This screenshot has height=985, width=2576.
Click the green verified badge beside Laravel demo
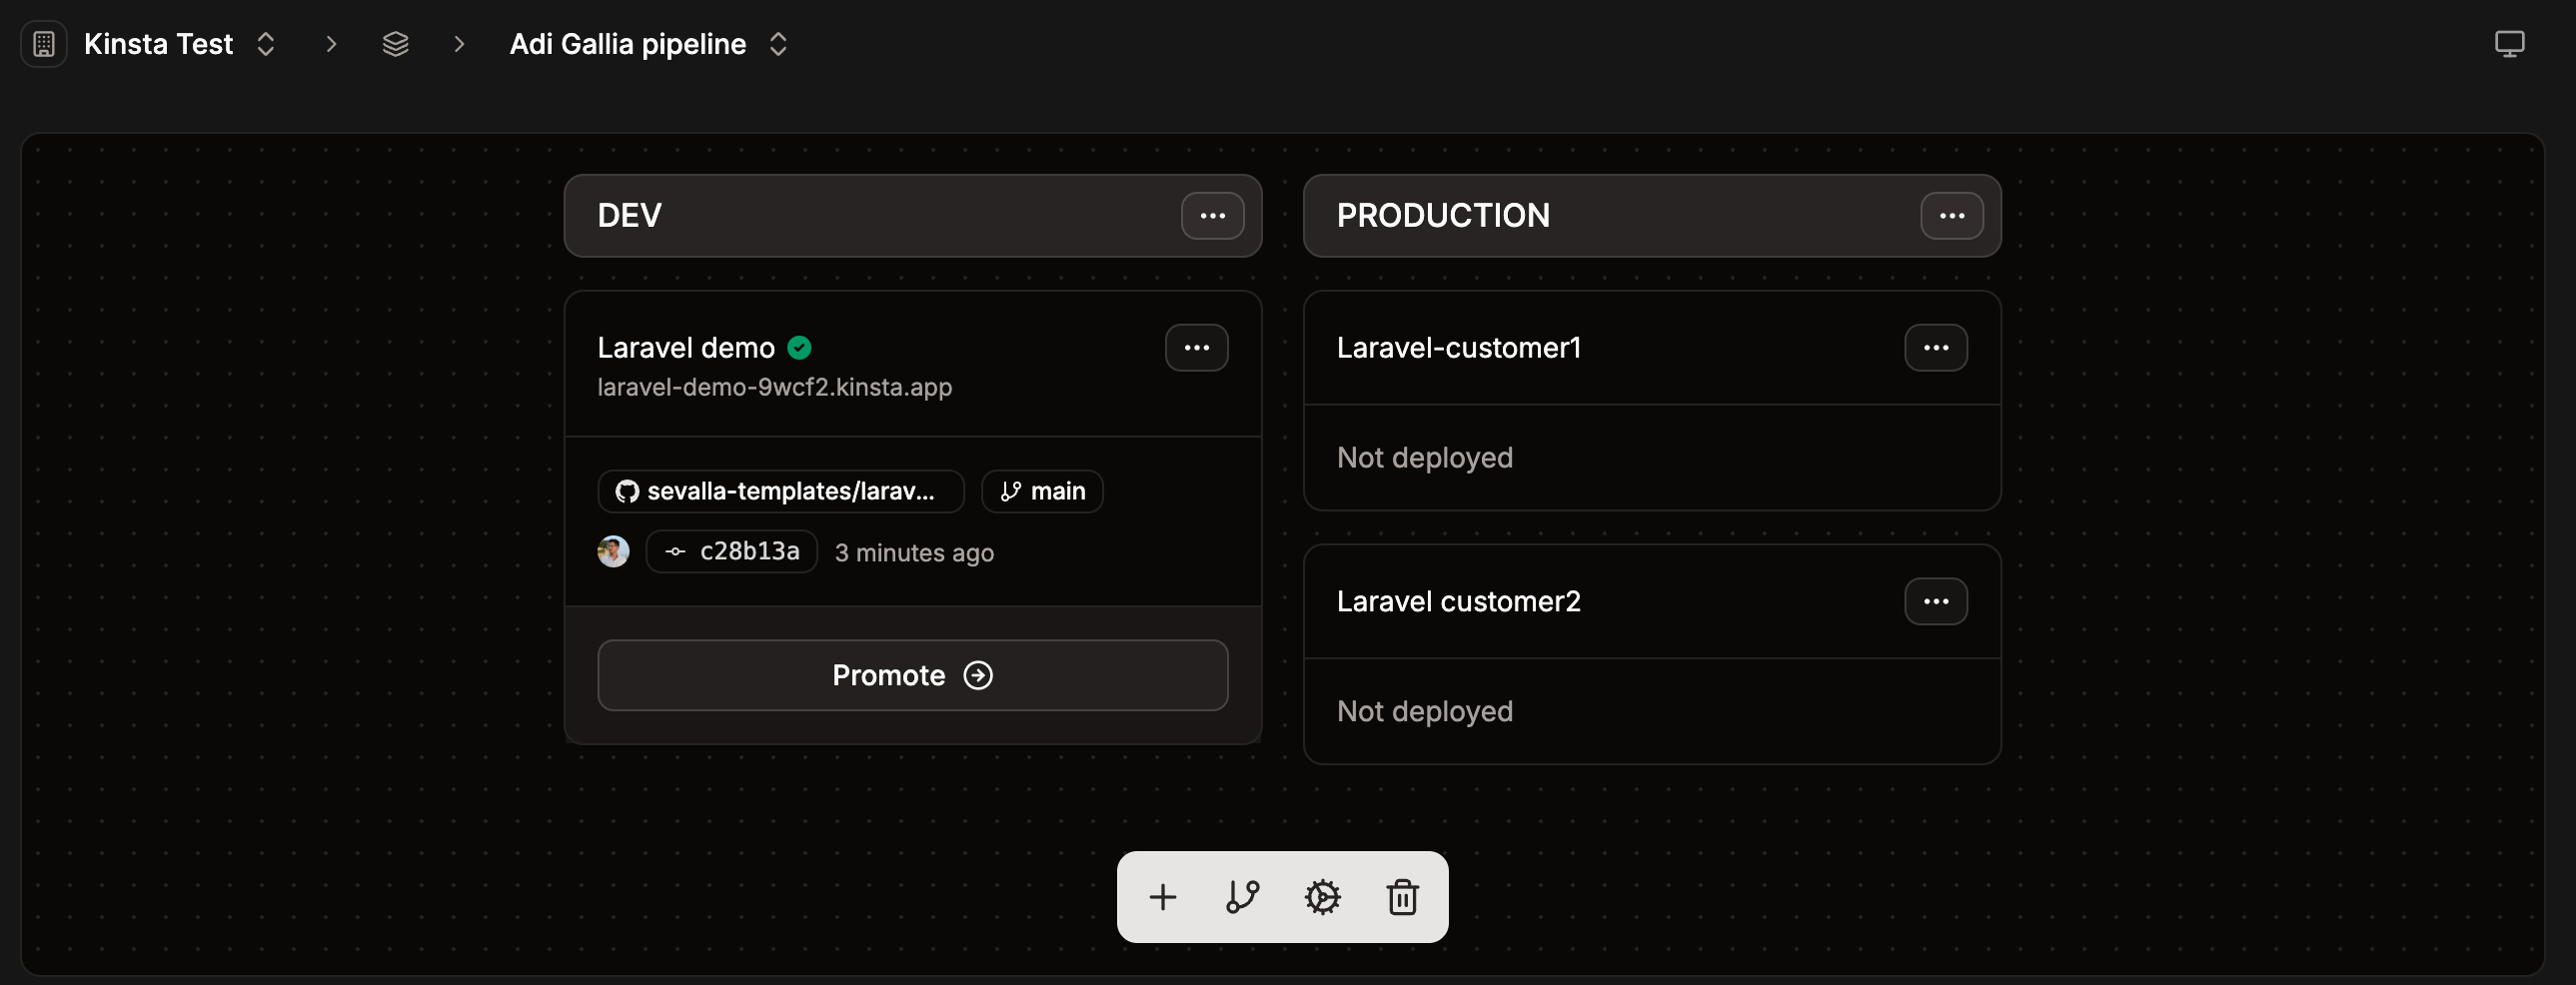click(x=800, y=347)
